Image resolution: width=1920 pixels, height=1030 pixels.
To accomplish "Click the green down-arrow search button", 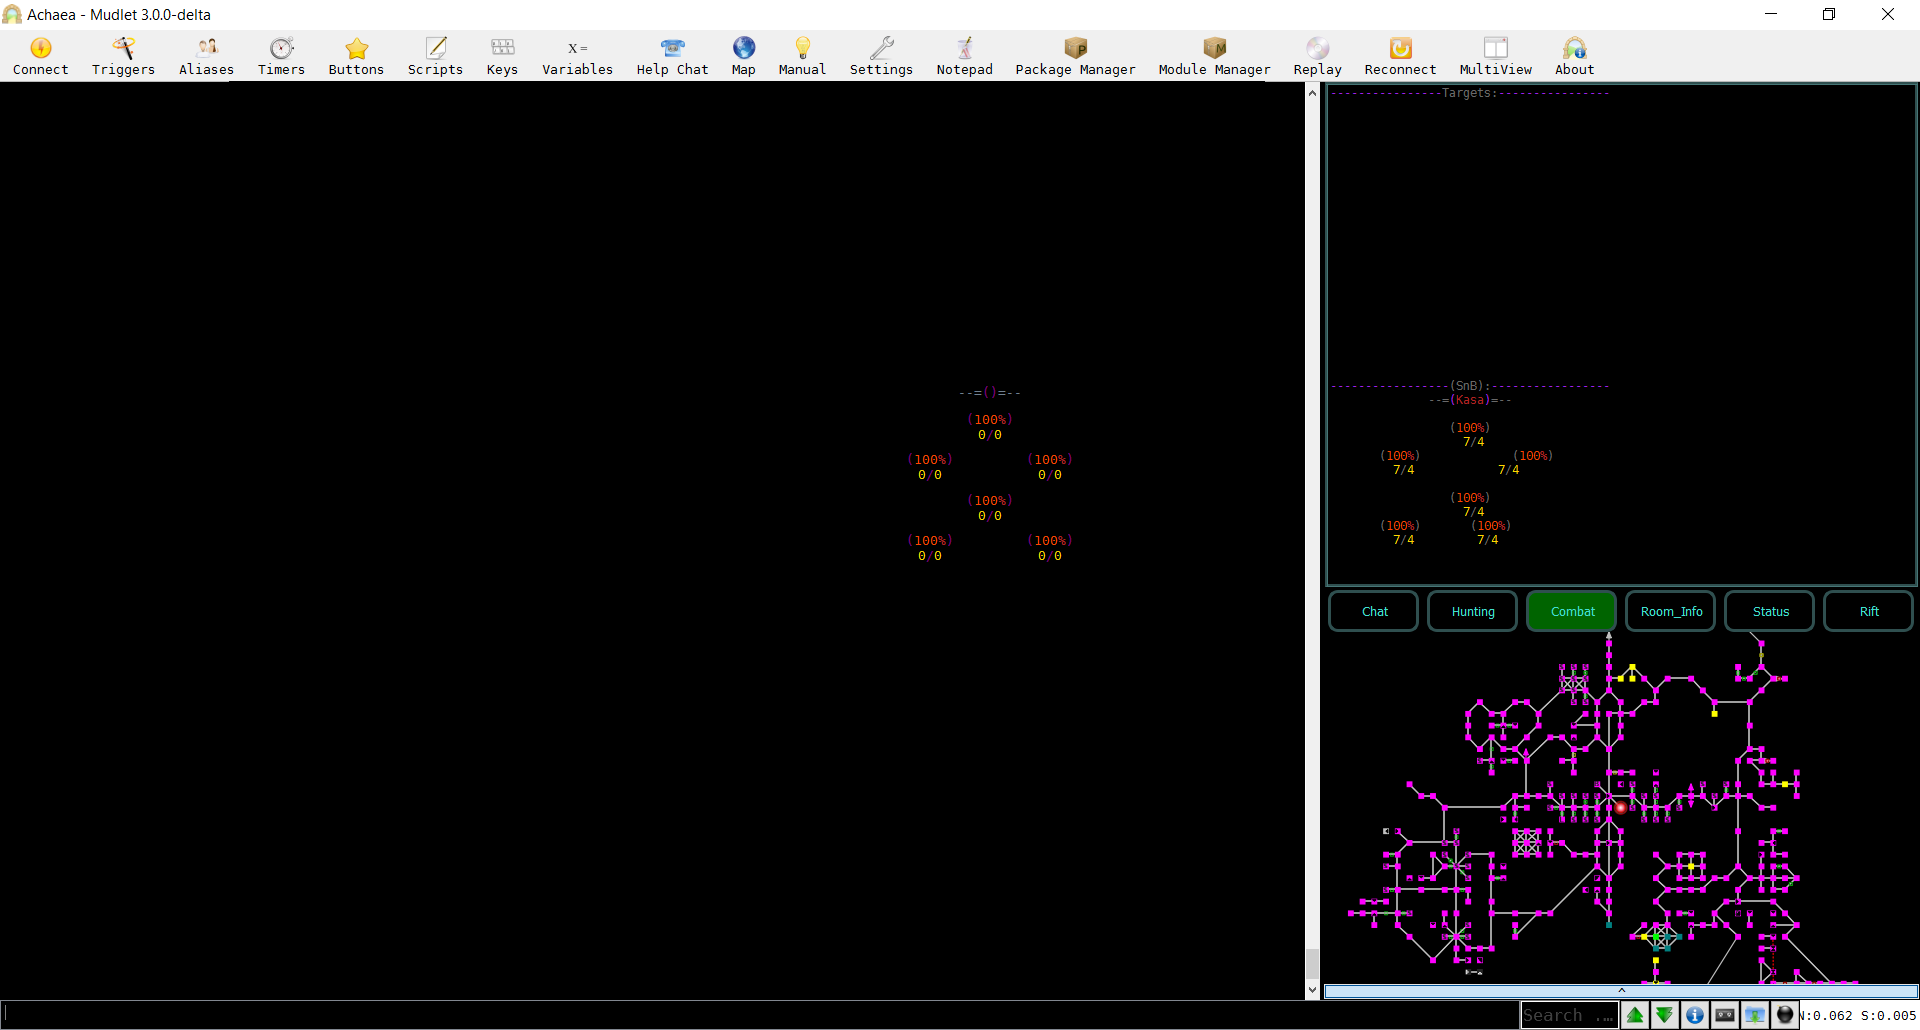I will click(x=1665, y=1015).
